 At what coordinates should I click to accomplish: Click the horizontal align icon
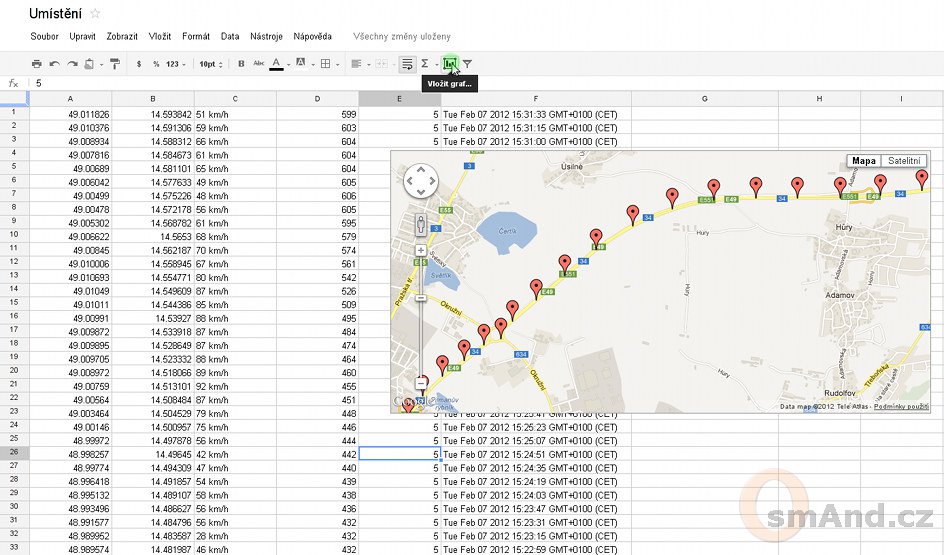[356, 64]
